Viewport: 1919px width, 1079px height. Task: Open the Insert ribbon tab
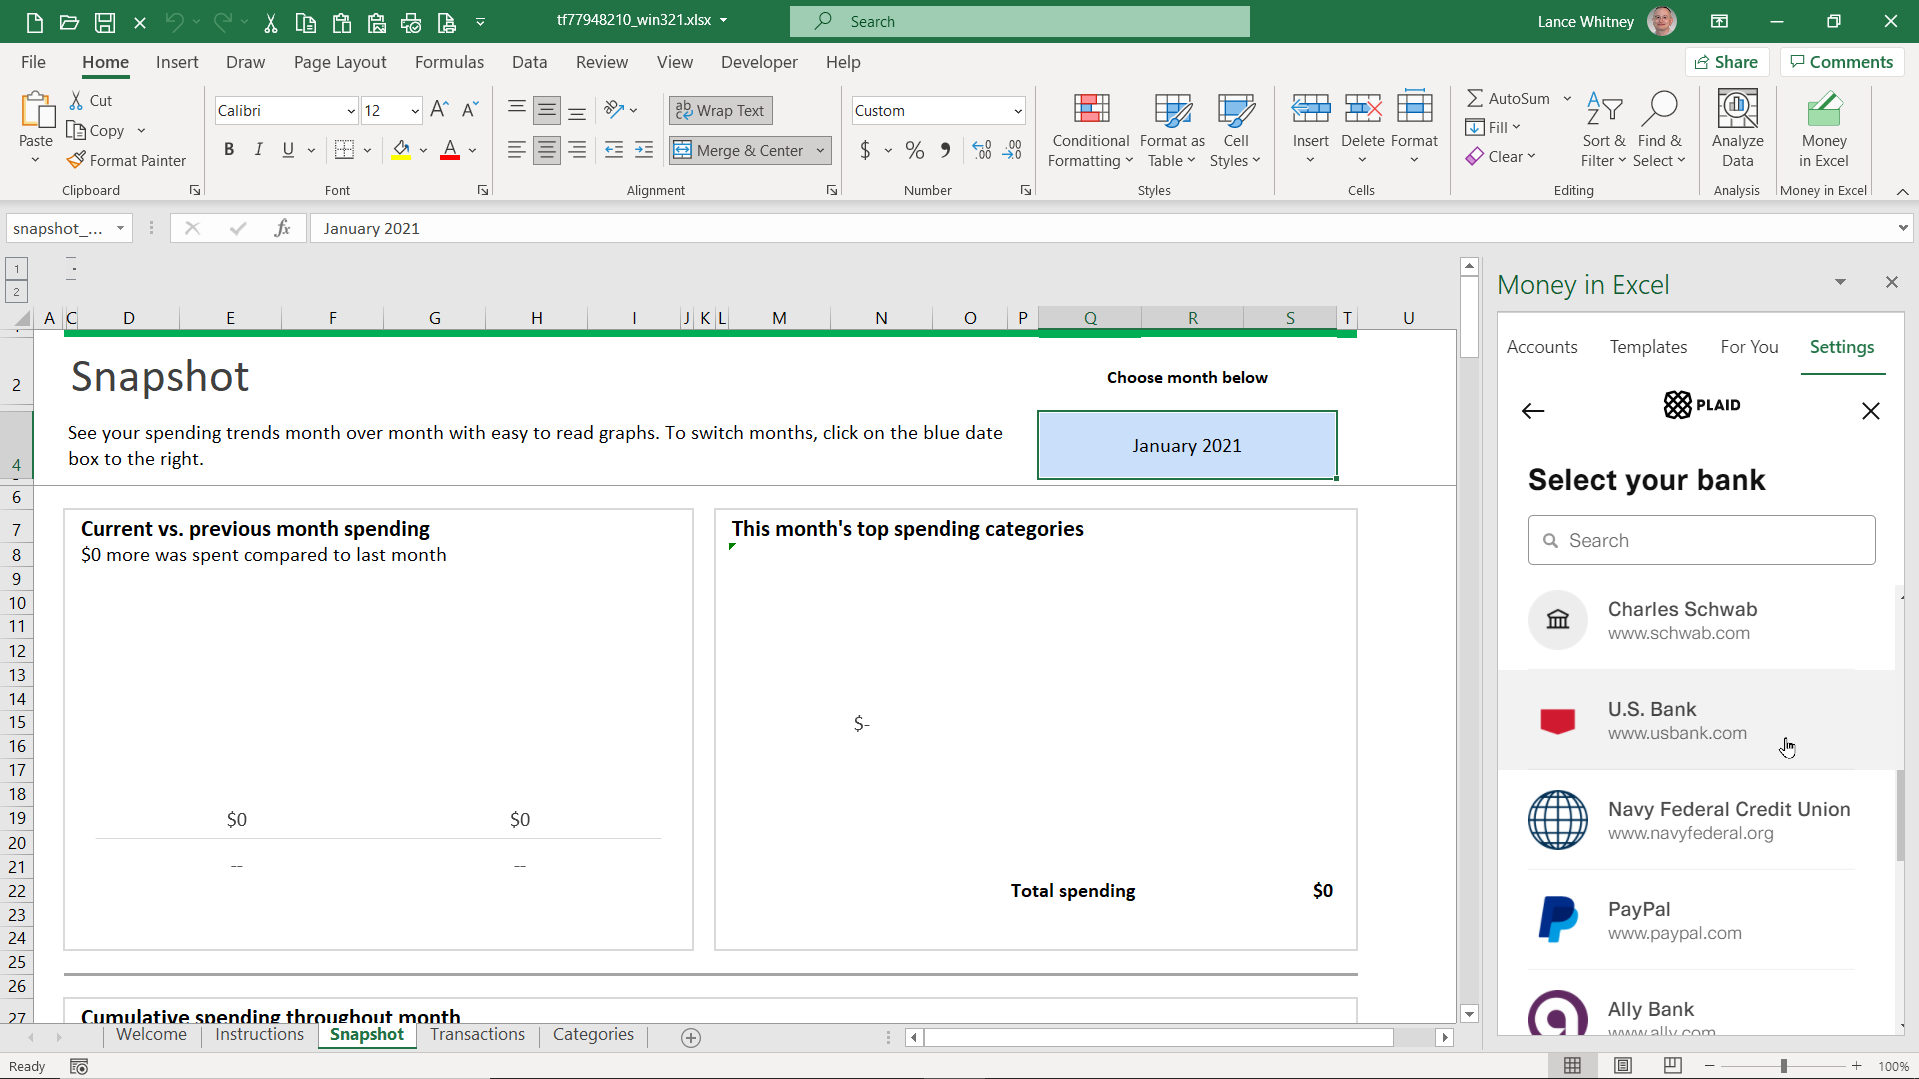(x=177, y=62)
